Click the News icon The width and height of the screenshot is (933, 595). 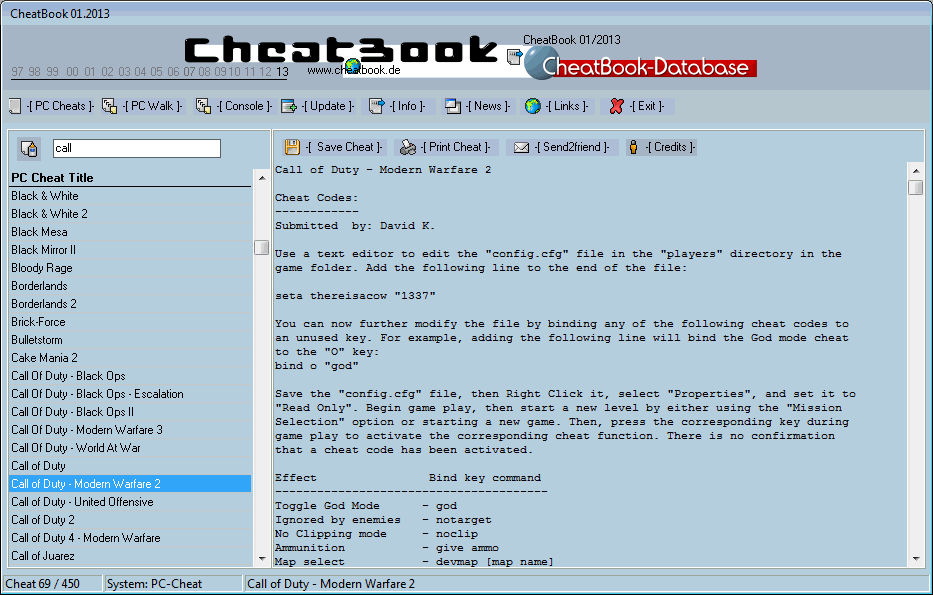tap(453, 107)
